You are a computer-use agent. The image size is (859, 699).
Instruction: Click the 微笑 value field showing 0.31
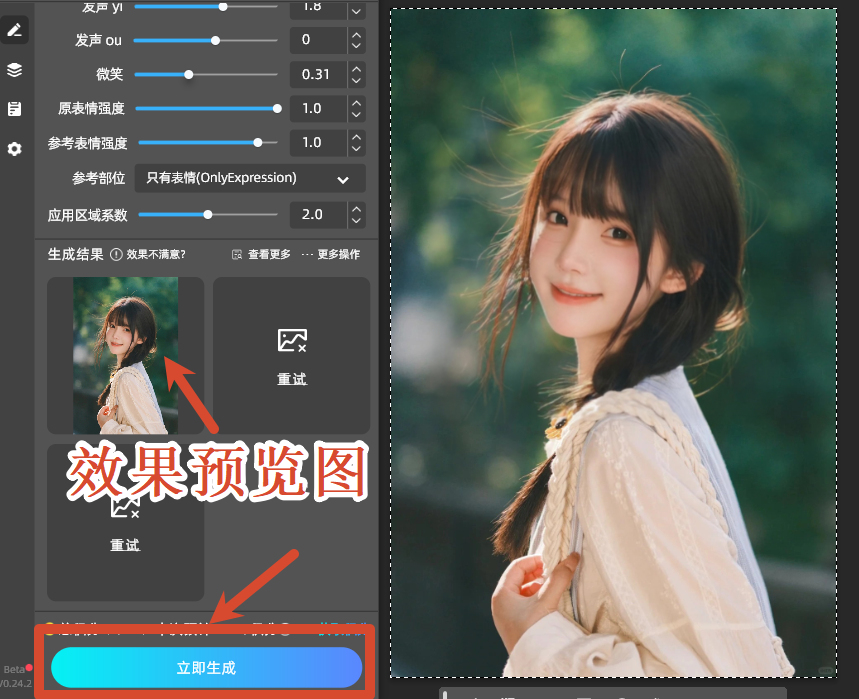(x=318, y=75)
